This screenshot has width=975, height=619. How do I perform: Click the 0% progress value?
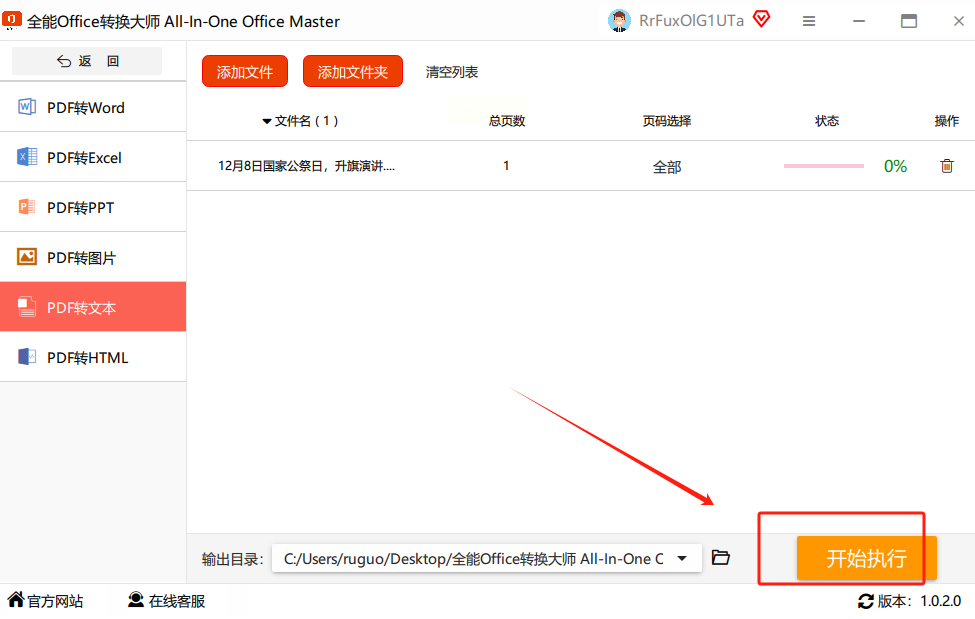(895, 166)
